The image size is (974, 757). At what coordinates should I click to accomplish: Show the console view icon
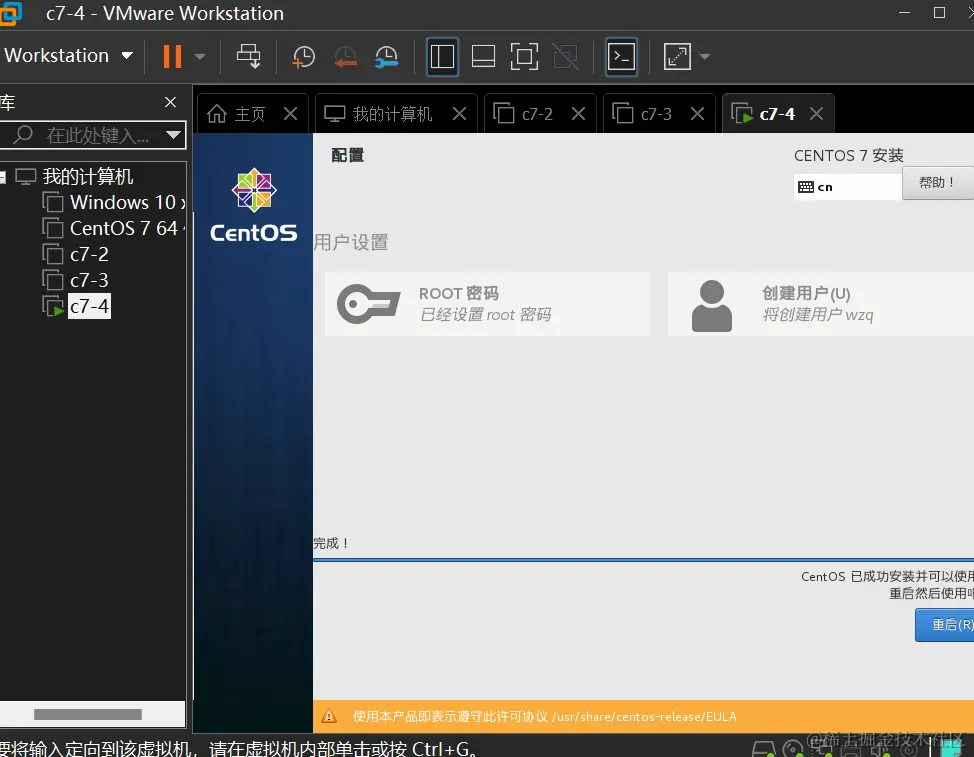click(x=621, y=57)
